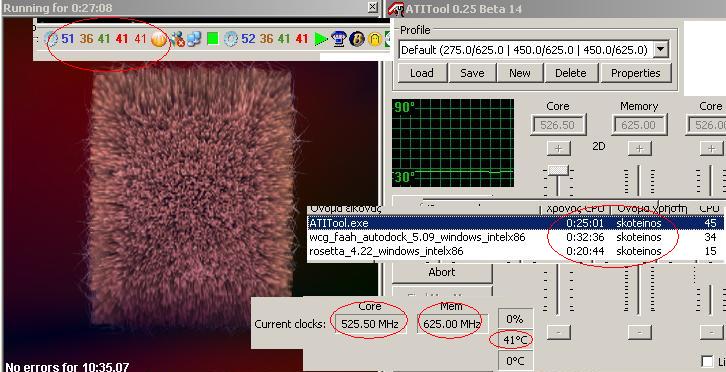Click the green play triangle tray icon
This screenshot has height=372, width=726.
click(x=321, y=39)
